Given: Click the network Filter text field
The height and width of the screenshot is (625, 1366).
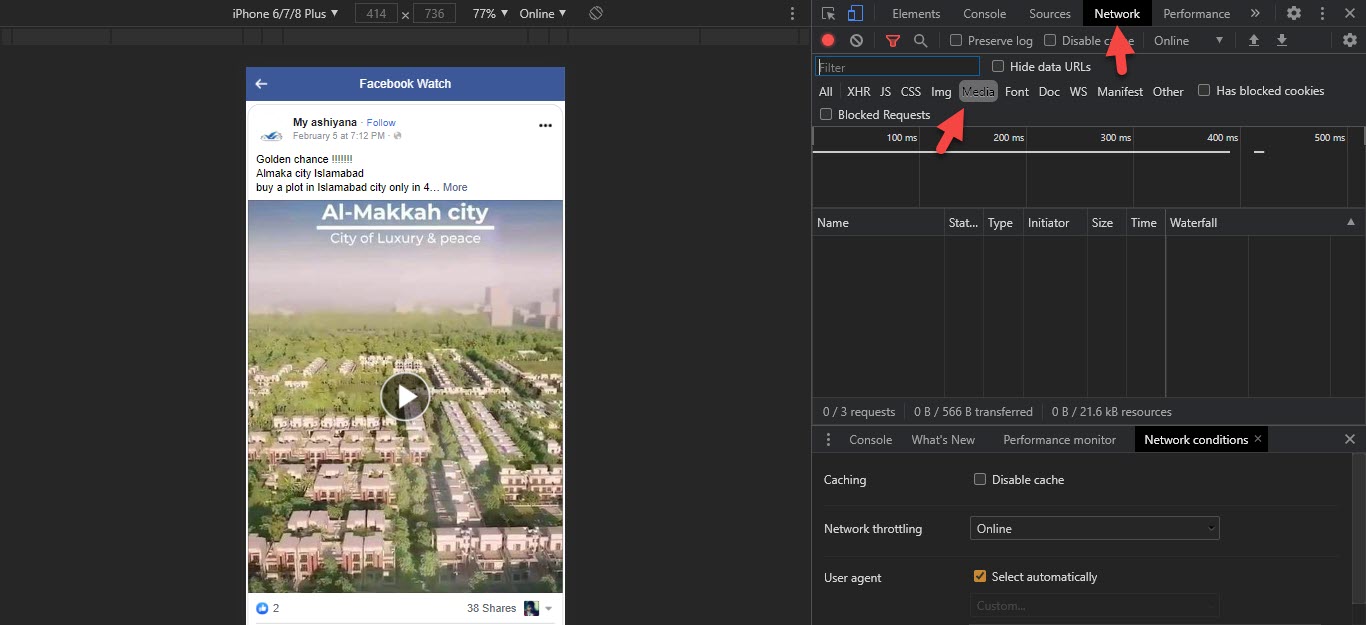Looking at the screenshot, I should (897, 67).
